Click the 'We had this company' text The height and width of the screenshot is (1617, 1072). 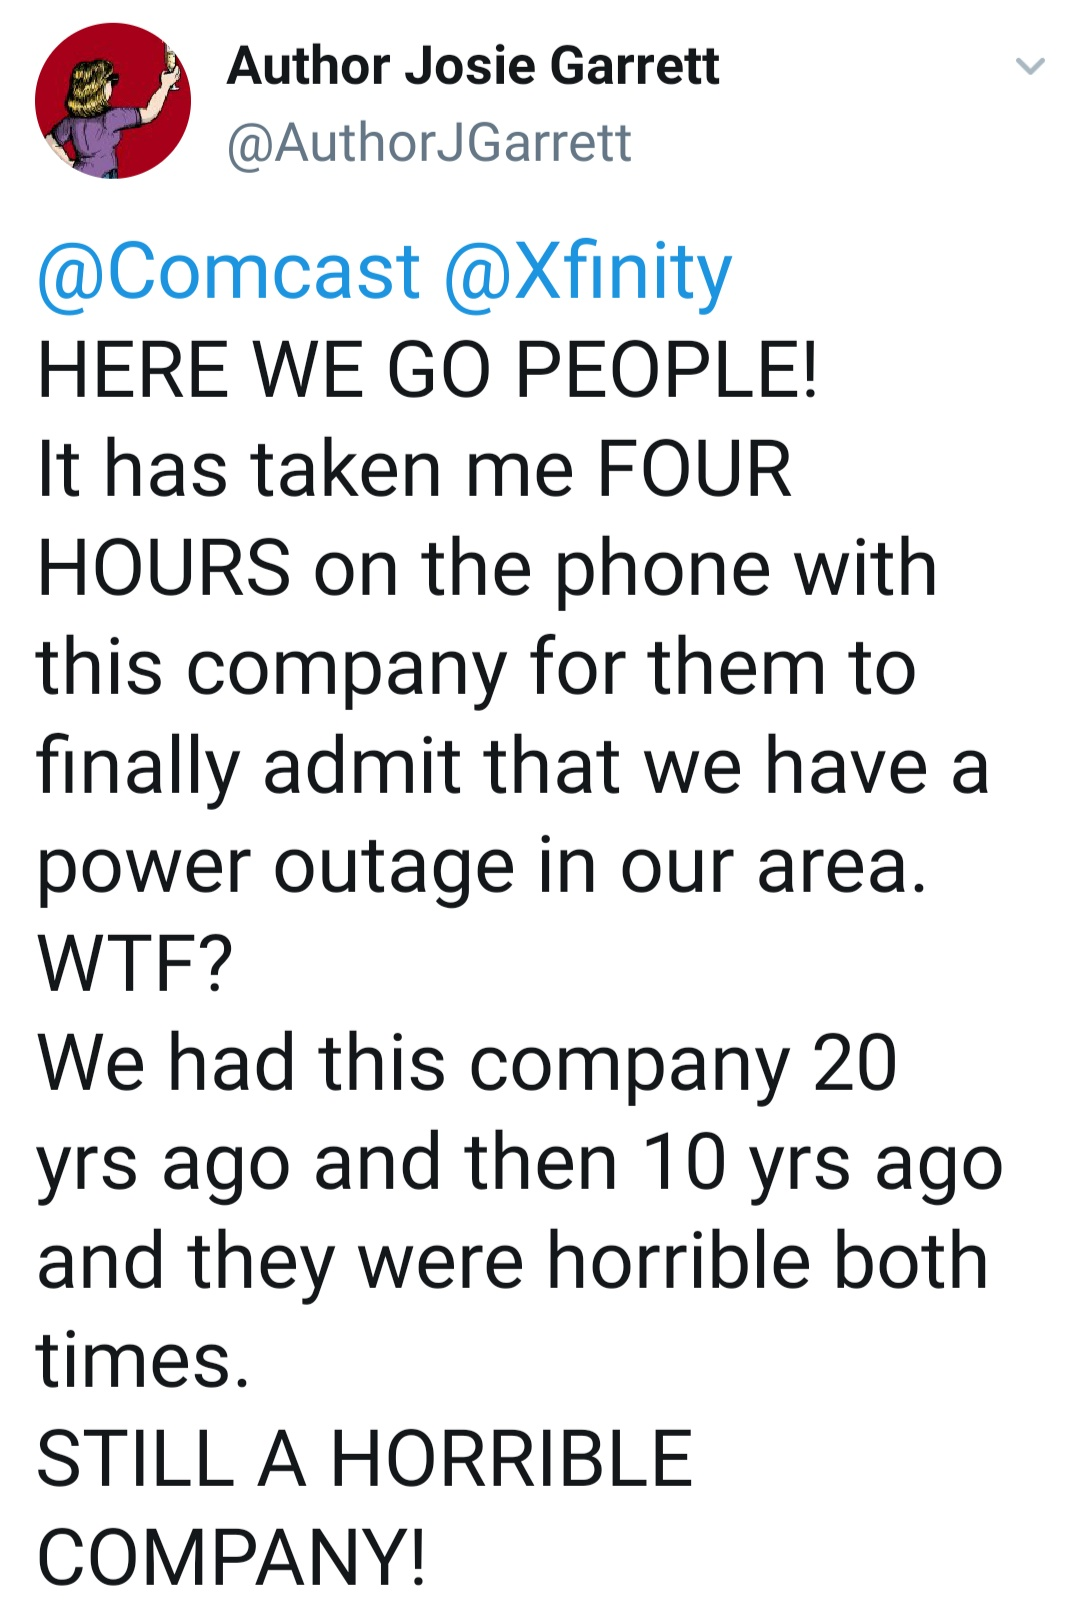414,1063
